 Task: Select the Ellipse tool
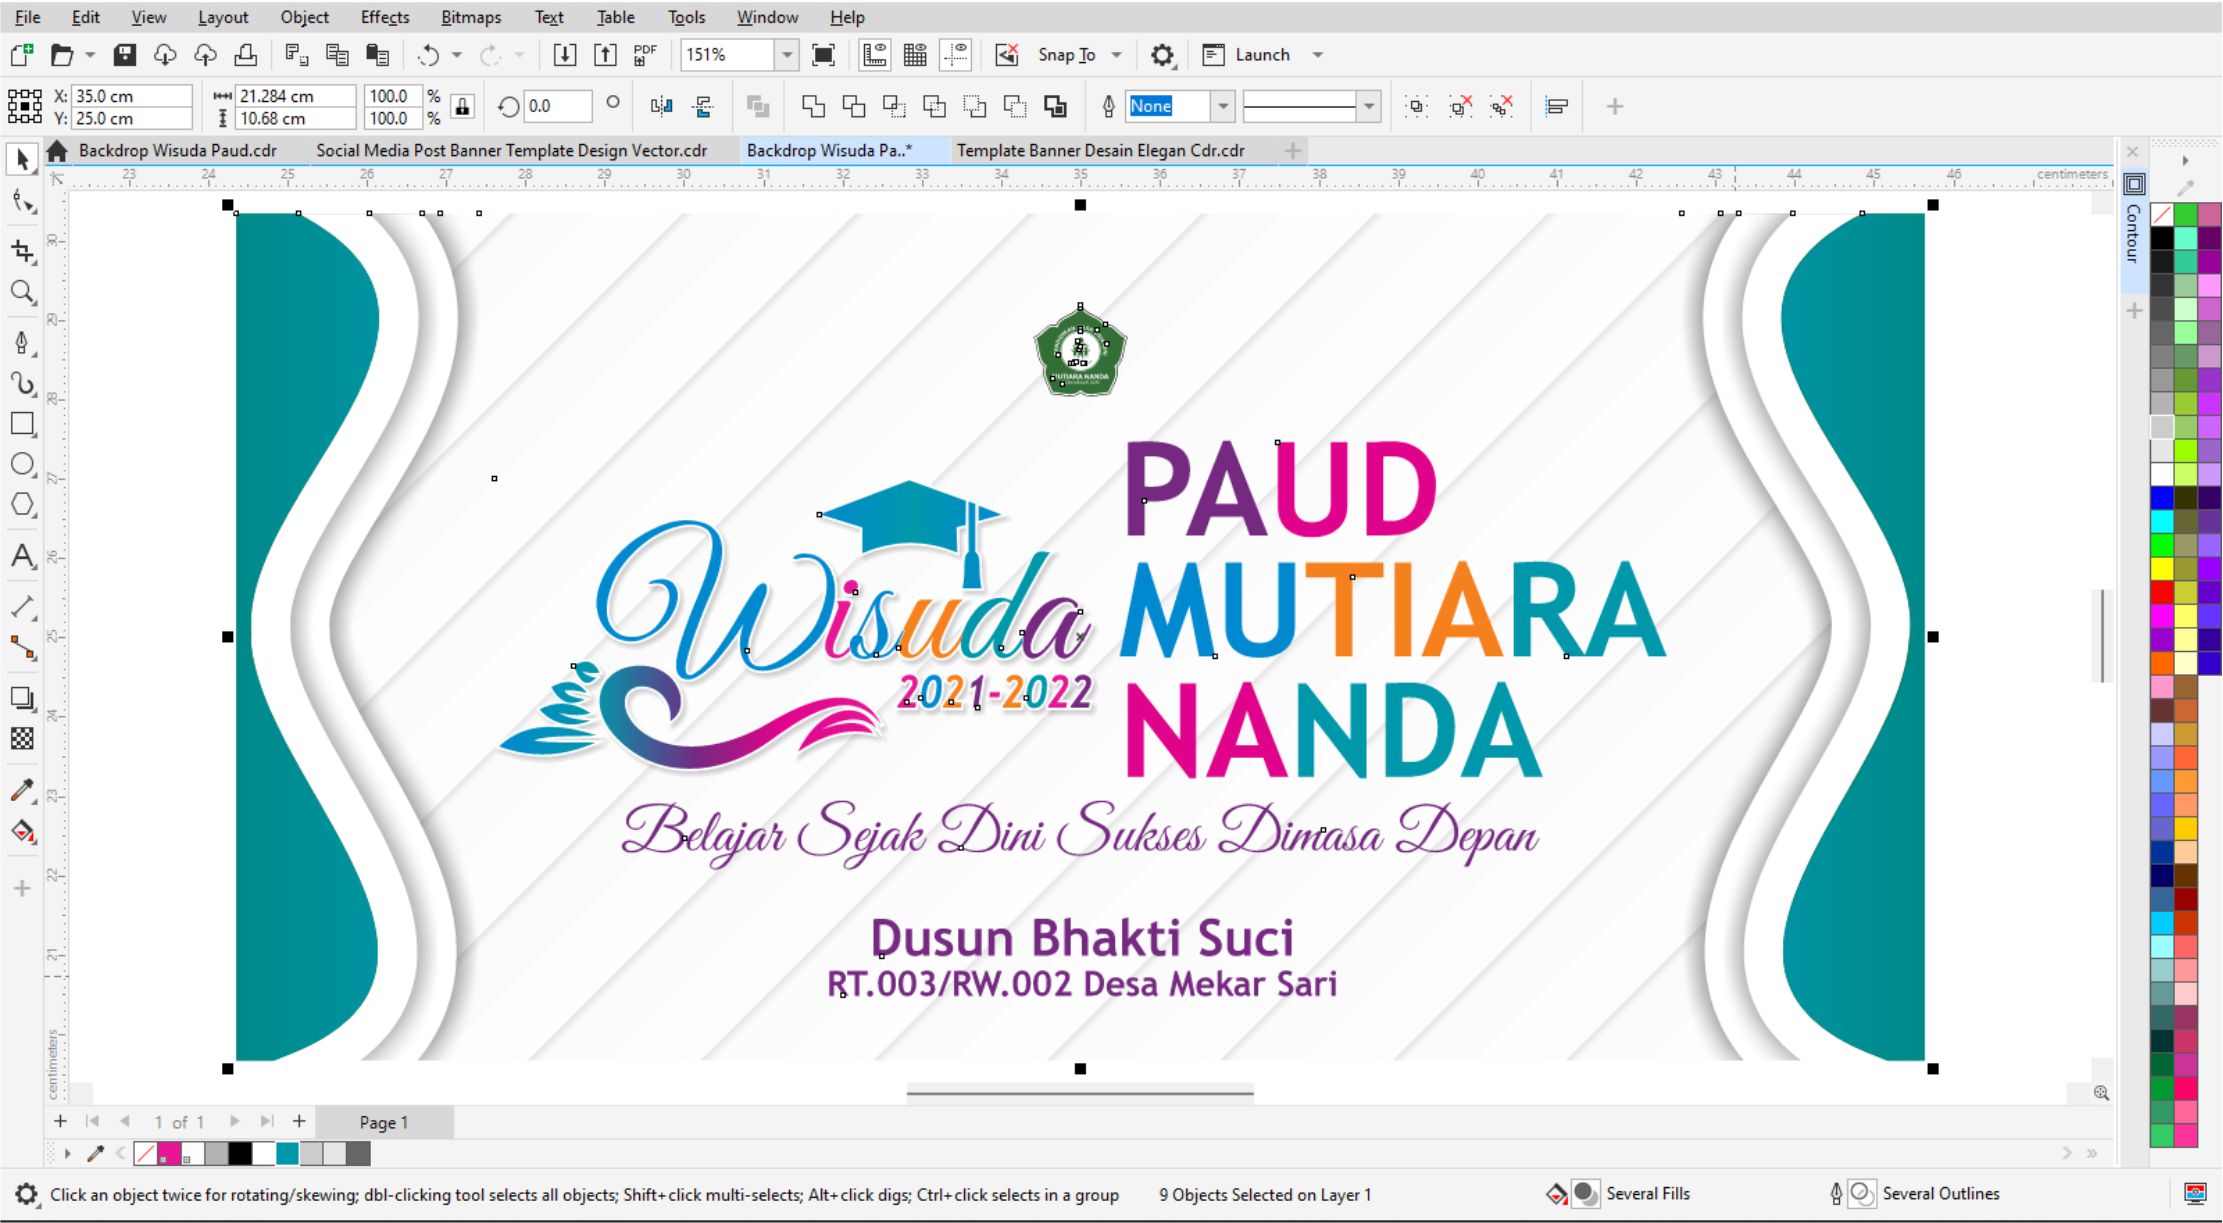(22, 465)
